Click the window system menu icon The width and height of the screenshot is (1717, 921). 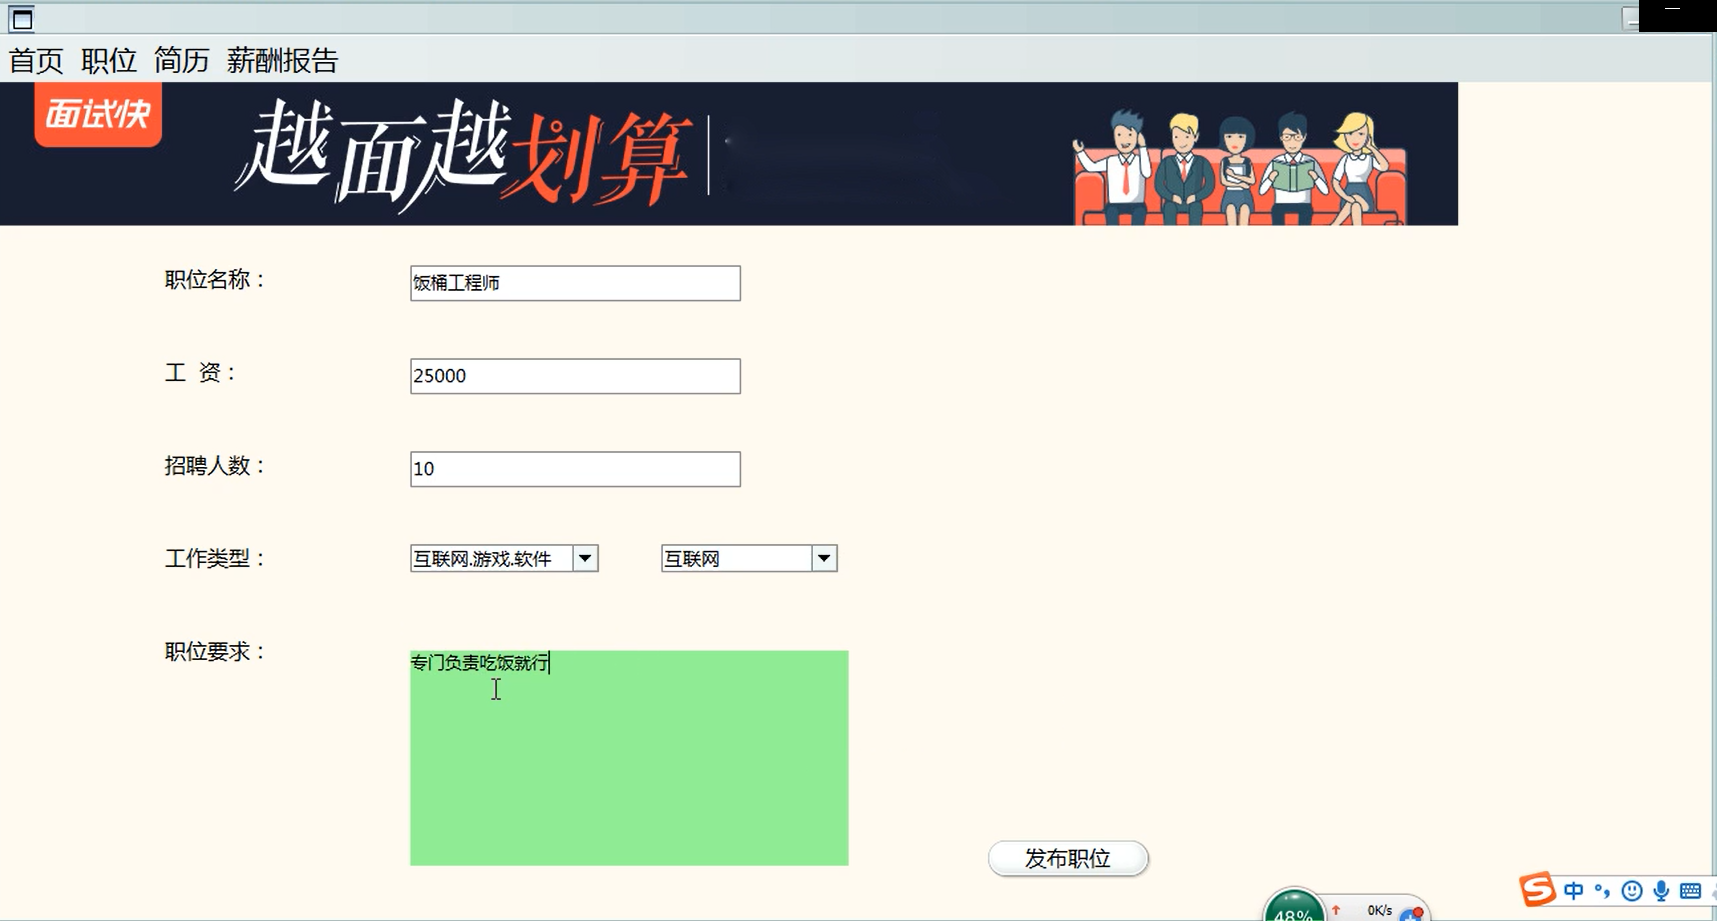tap(21, 19)
